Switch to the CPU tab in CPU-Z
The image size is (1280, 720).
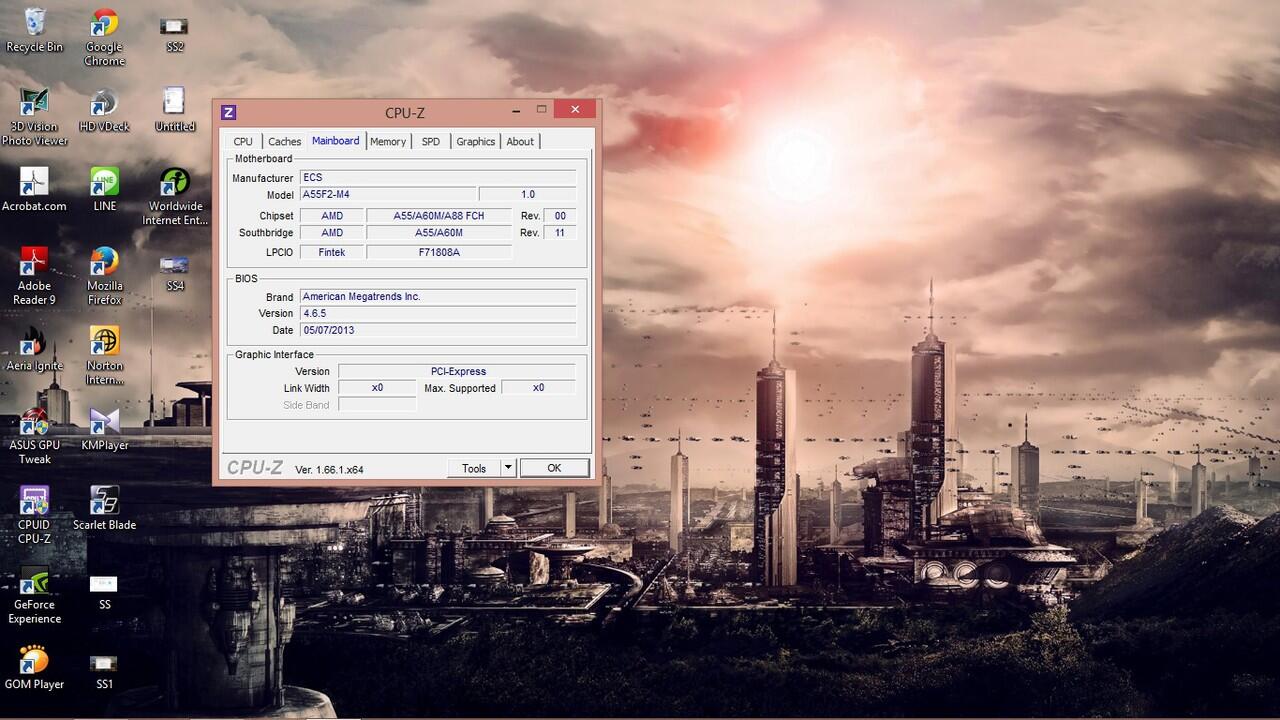243,142
